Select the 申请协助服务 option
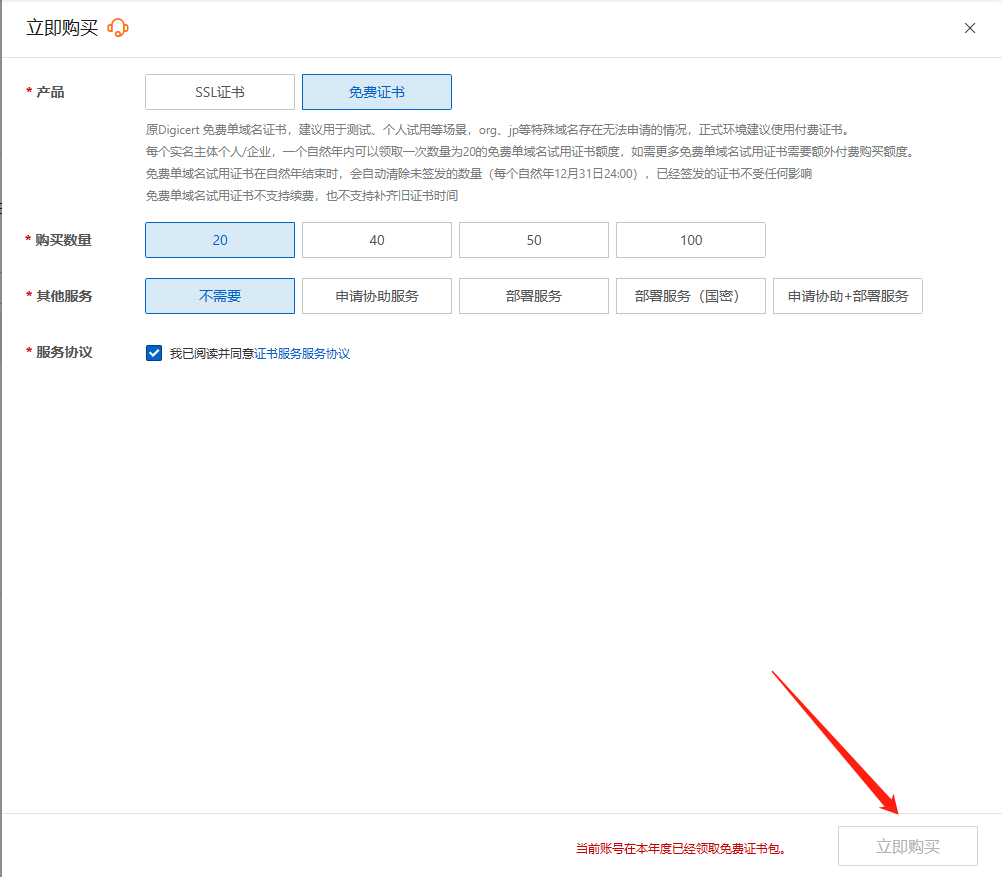1002x877 pixels. (377, 296)
